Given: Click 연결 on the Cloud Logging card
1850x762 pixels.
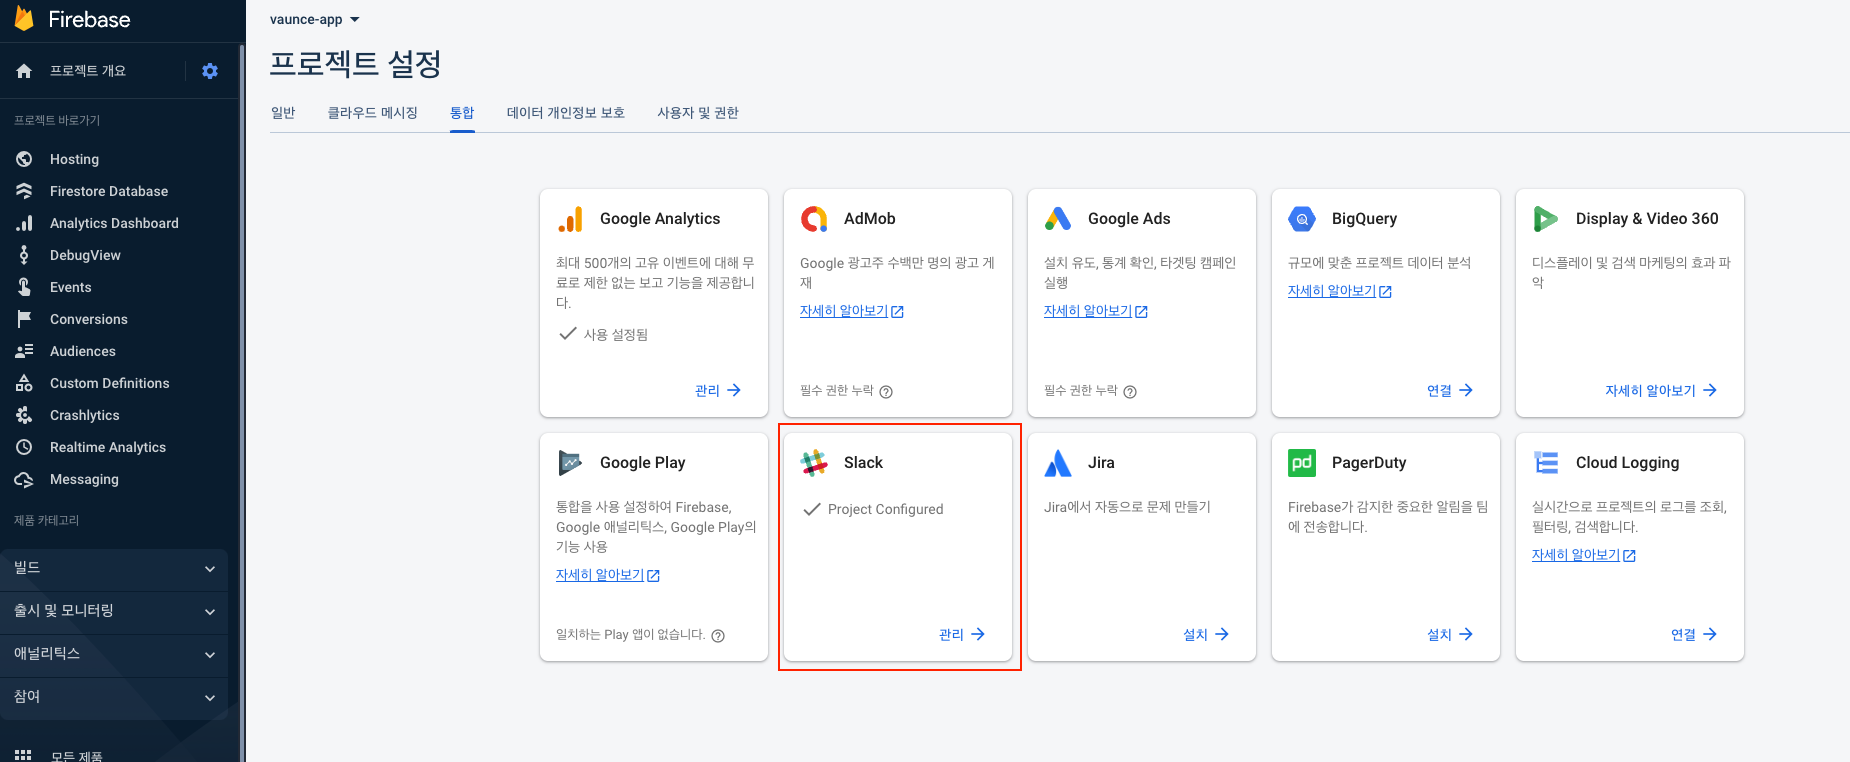Looking at the screenshot, I should tap(1694, 634).
